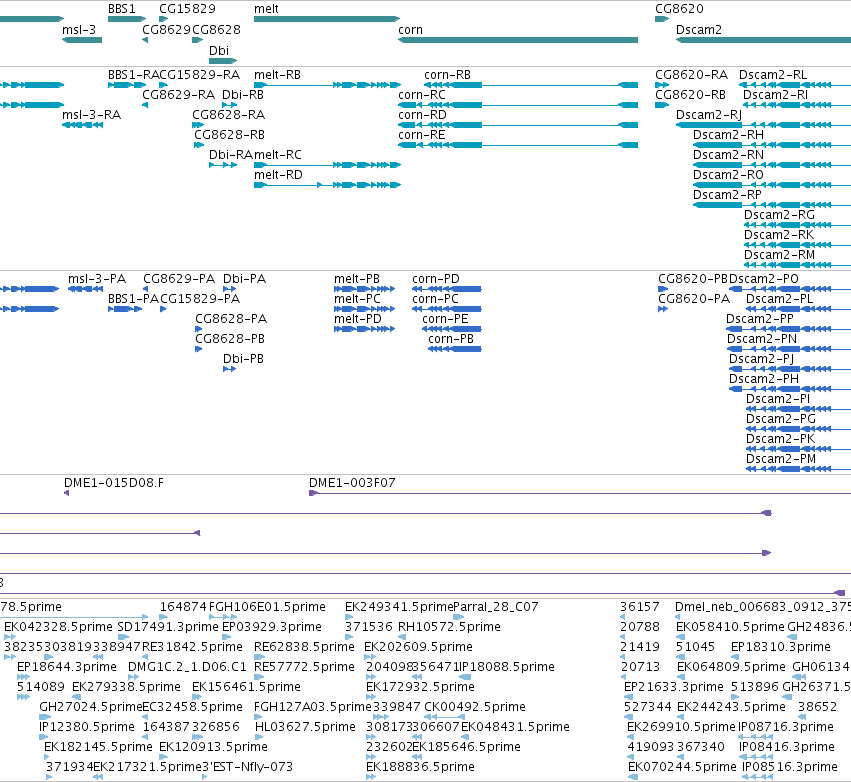The height and width of the screenshot is (782, 851).
Task: Select the CG8629-RA transcript label
Action: point(179,95)
